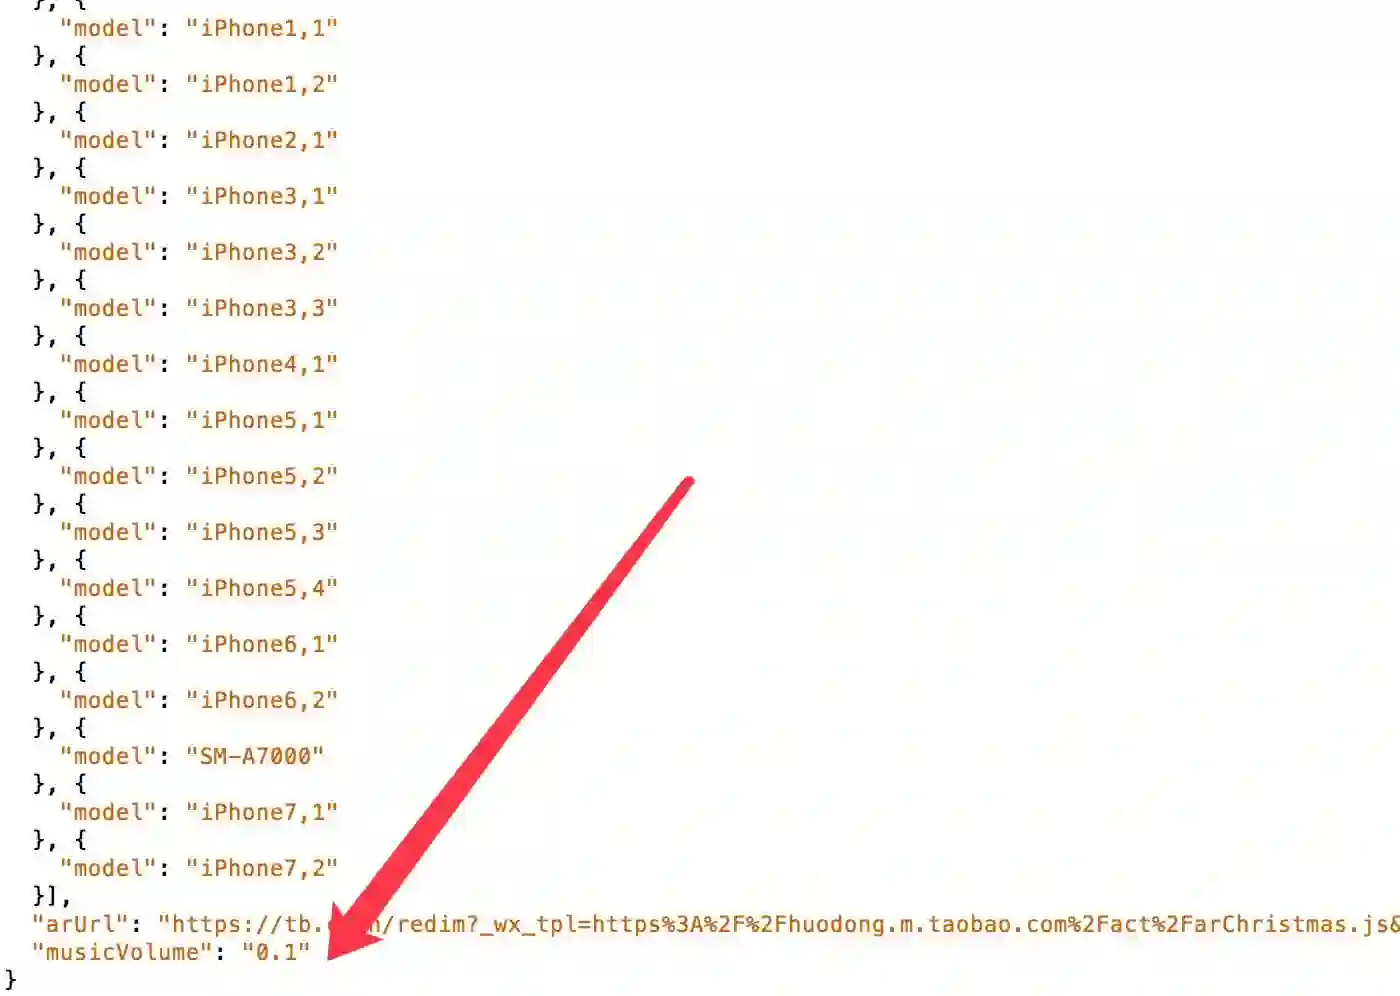
Task: Open the taobao arUrl link value
Action: 779,924
